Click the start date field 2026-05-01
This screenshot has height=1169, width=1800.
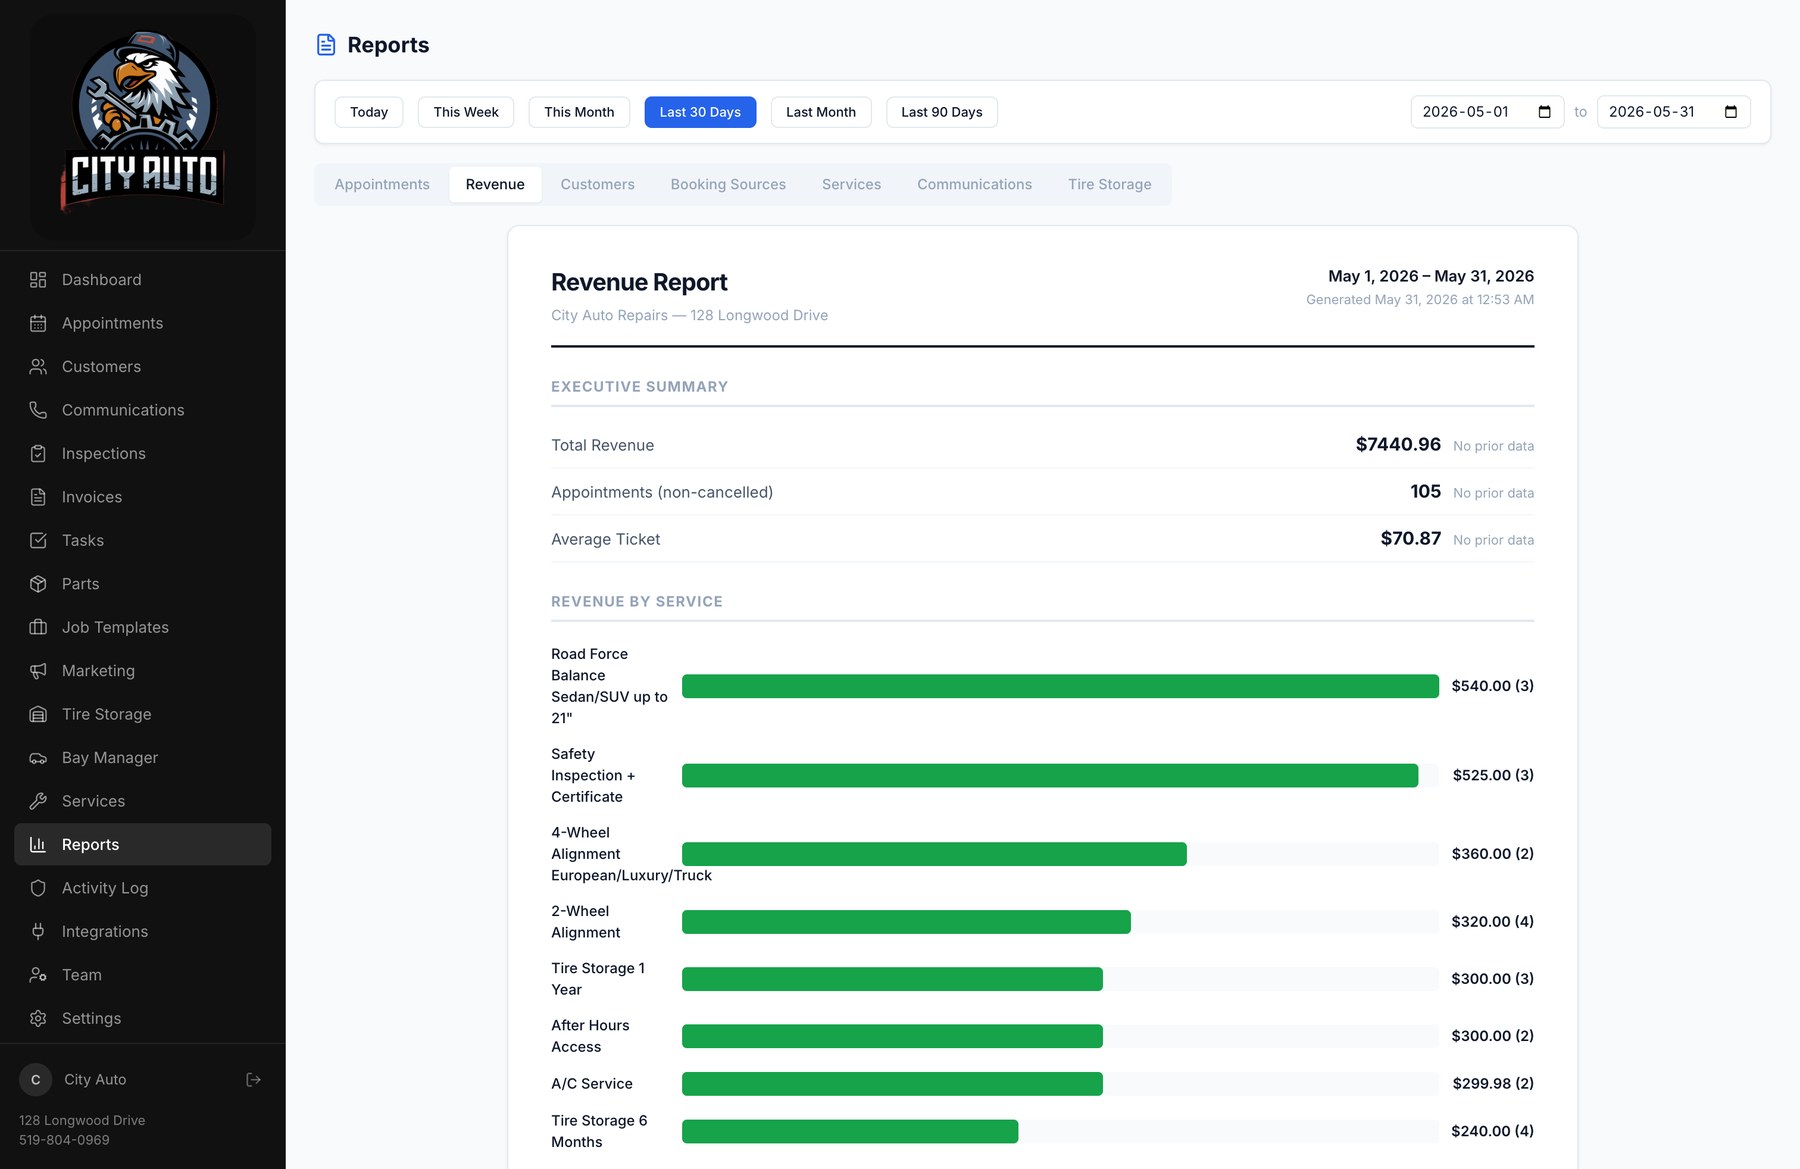[x=1487, y=112]
